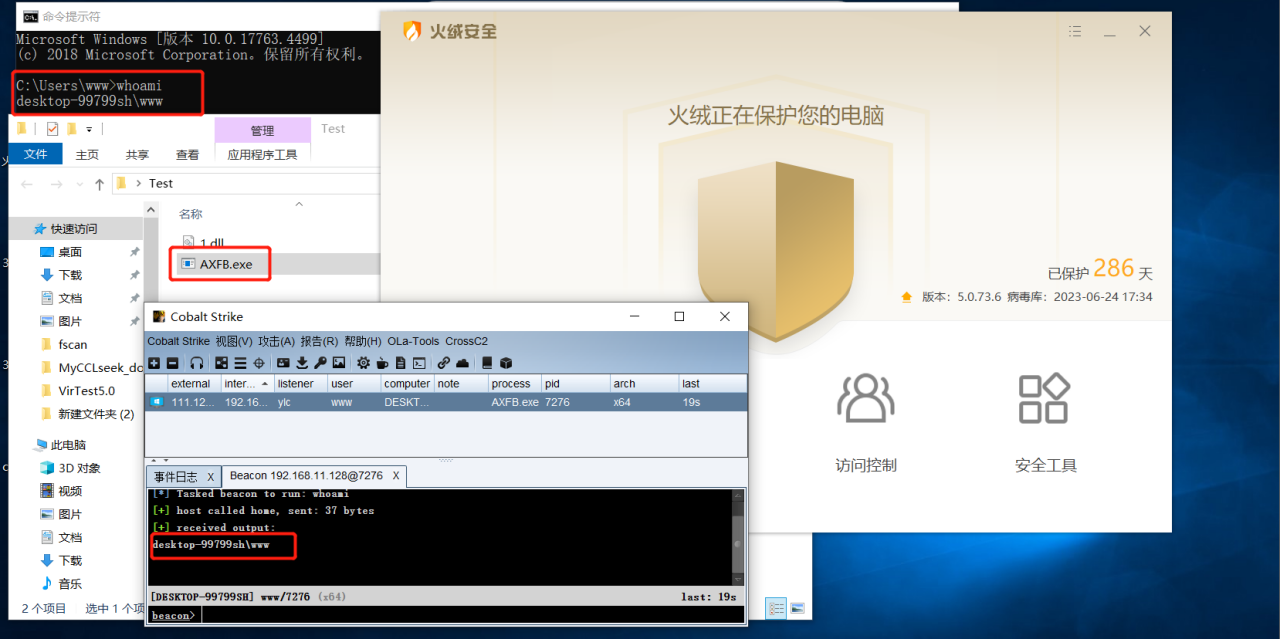
Task: Open the OLa-Tools menu
Action: (x=413, y=341)
